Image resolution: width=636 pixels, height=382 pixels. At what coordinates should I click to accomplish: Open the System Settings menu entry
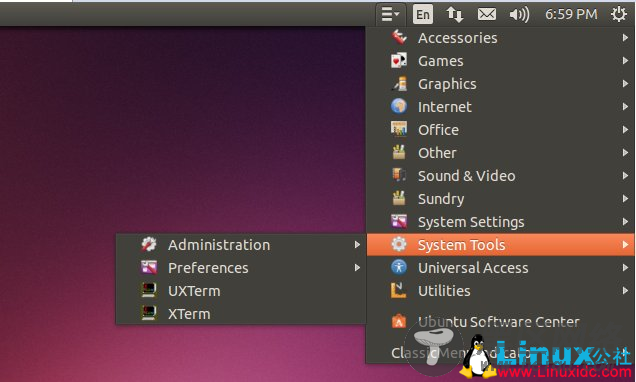[x=501, y=221]
